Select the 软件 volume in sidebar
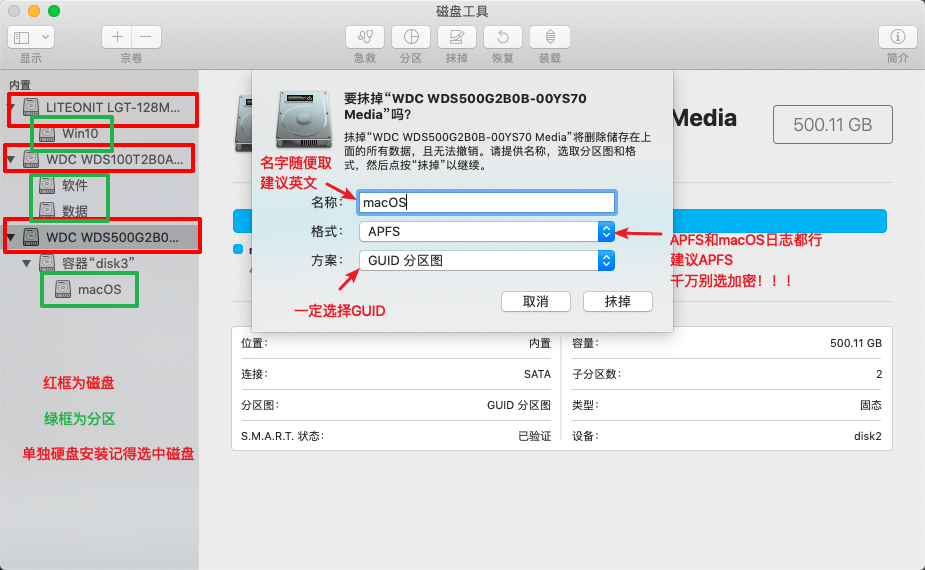The image size is (925, 570). tap(74, 185)
